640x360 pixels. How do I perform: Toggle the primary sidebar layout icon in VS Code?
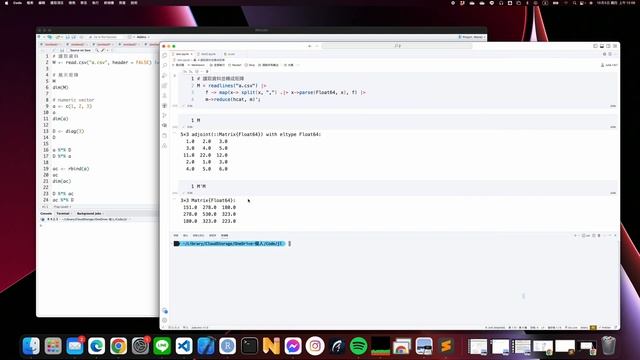pyautogui.click(x=596, y=46)
